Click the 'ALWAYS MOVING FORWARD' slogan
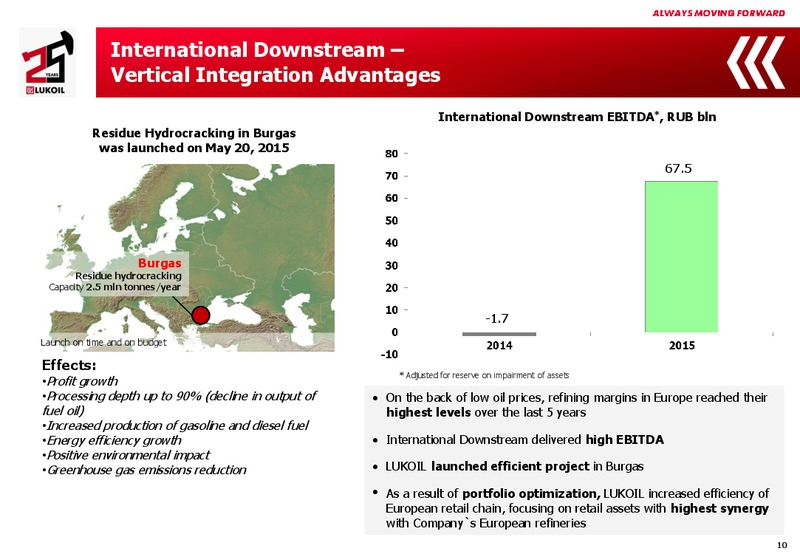800x554 pixels. click(718, 13)
